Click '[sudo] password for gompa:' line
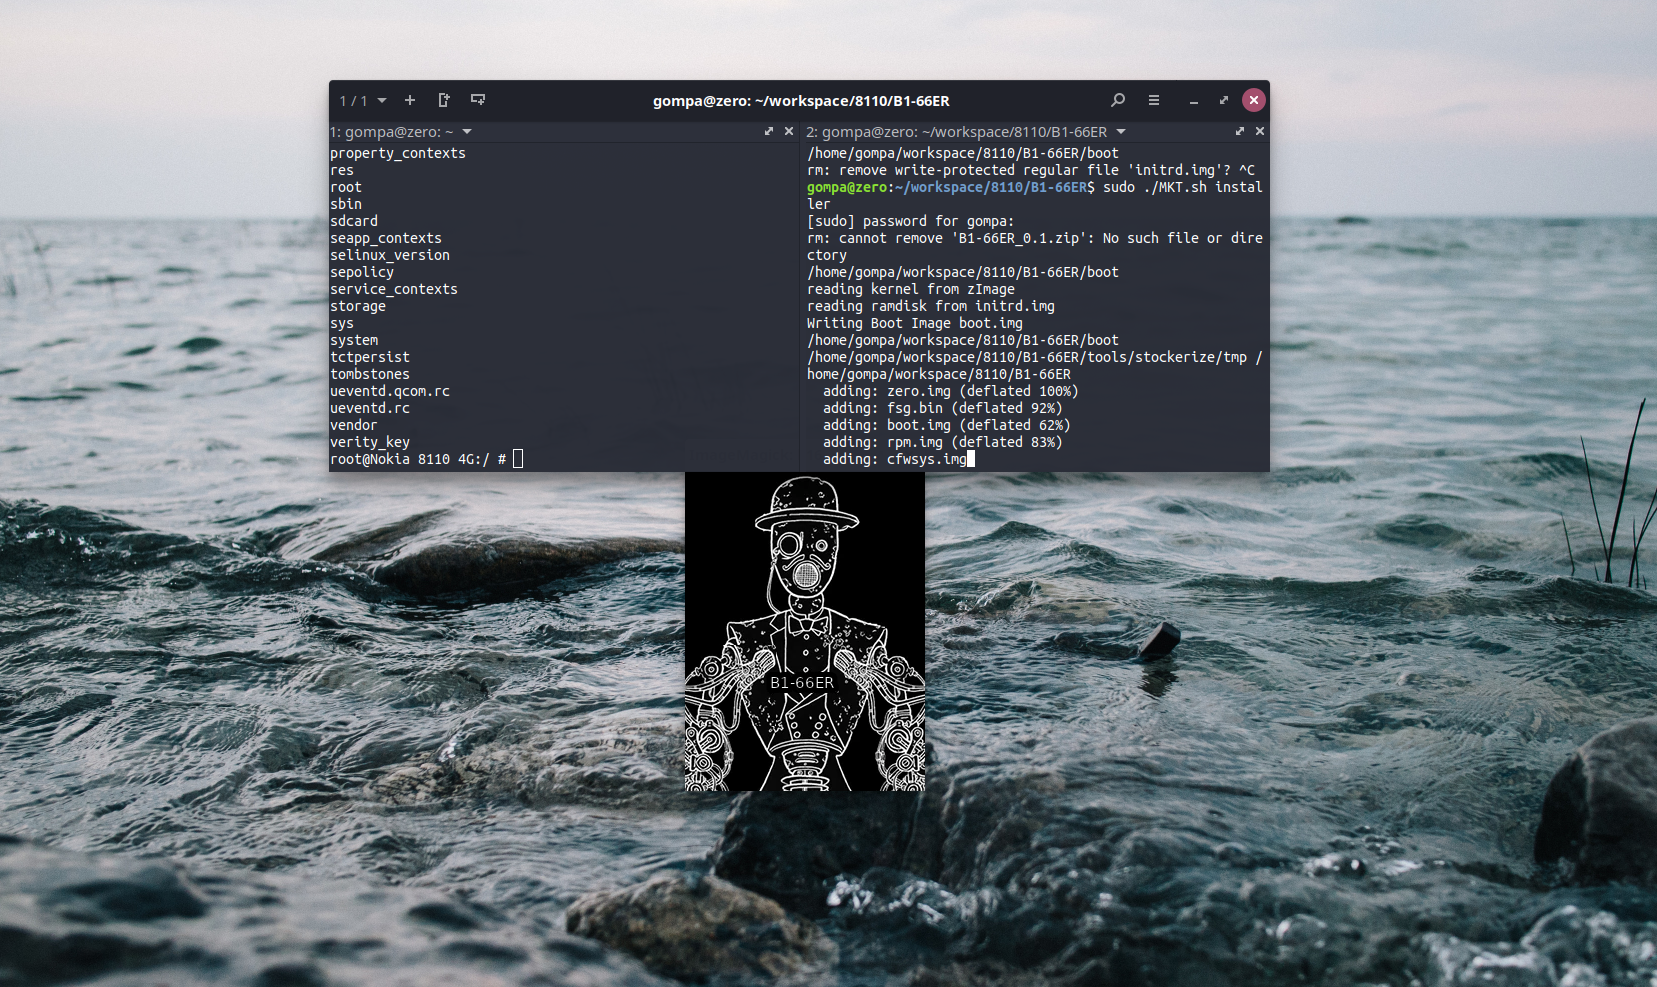Image resolution: width=1657 pixels, height=987 pixels. 910,221
